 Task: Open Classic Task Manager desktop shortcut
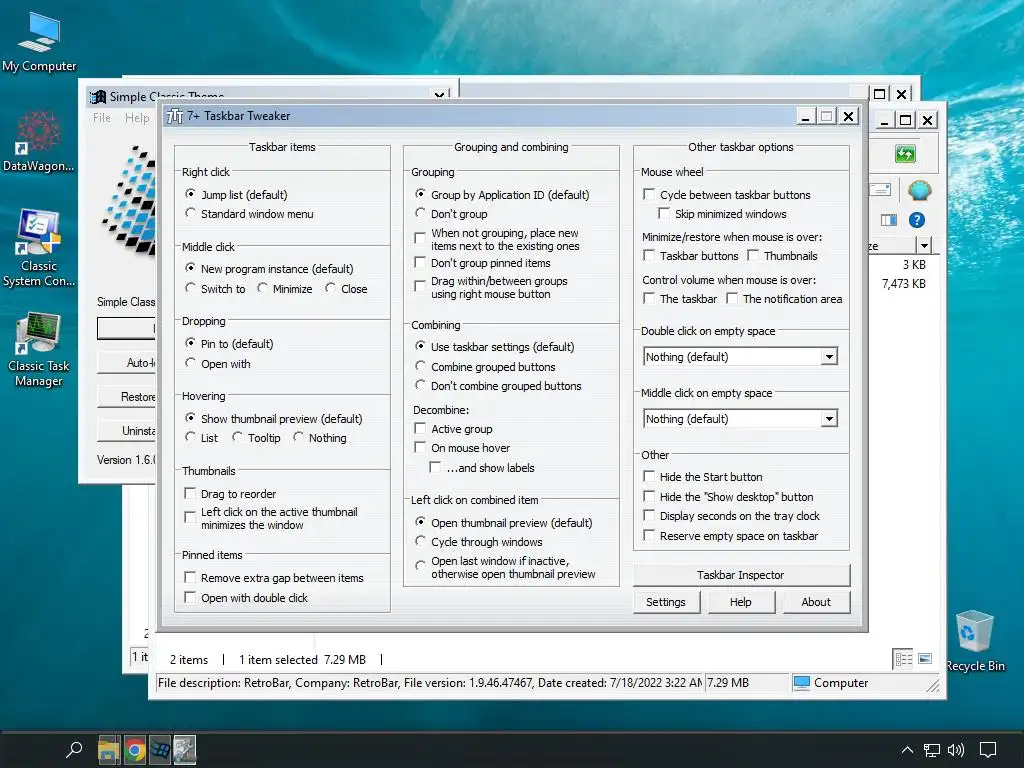point(39,349)
